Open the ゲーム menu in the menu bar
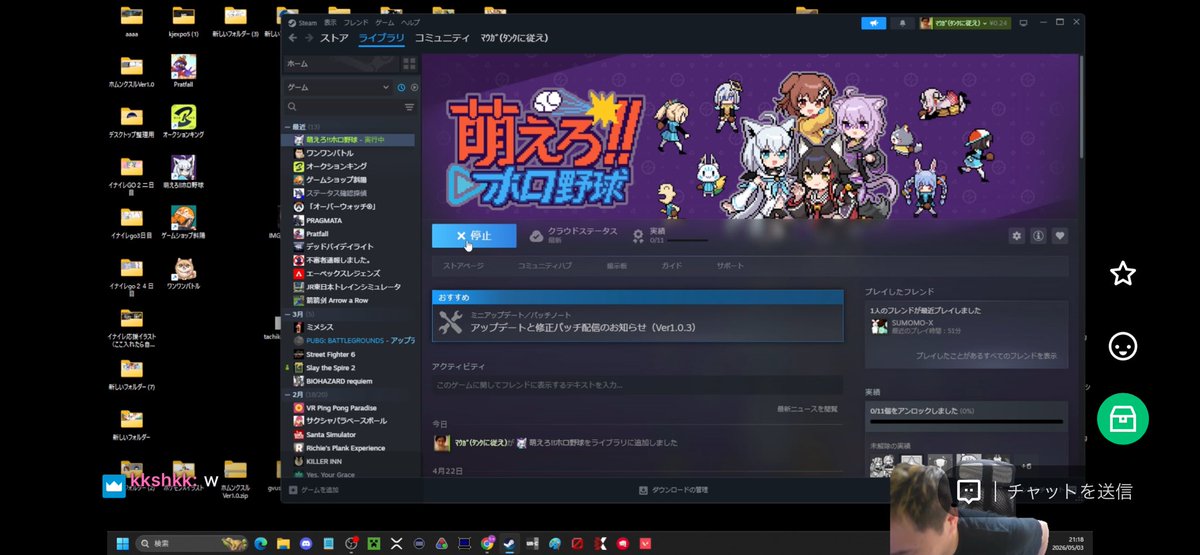Screen dimensions: 1200x555 [384, 22]
